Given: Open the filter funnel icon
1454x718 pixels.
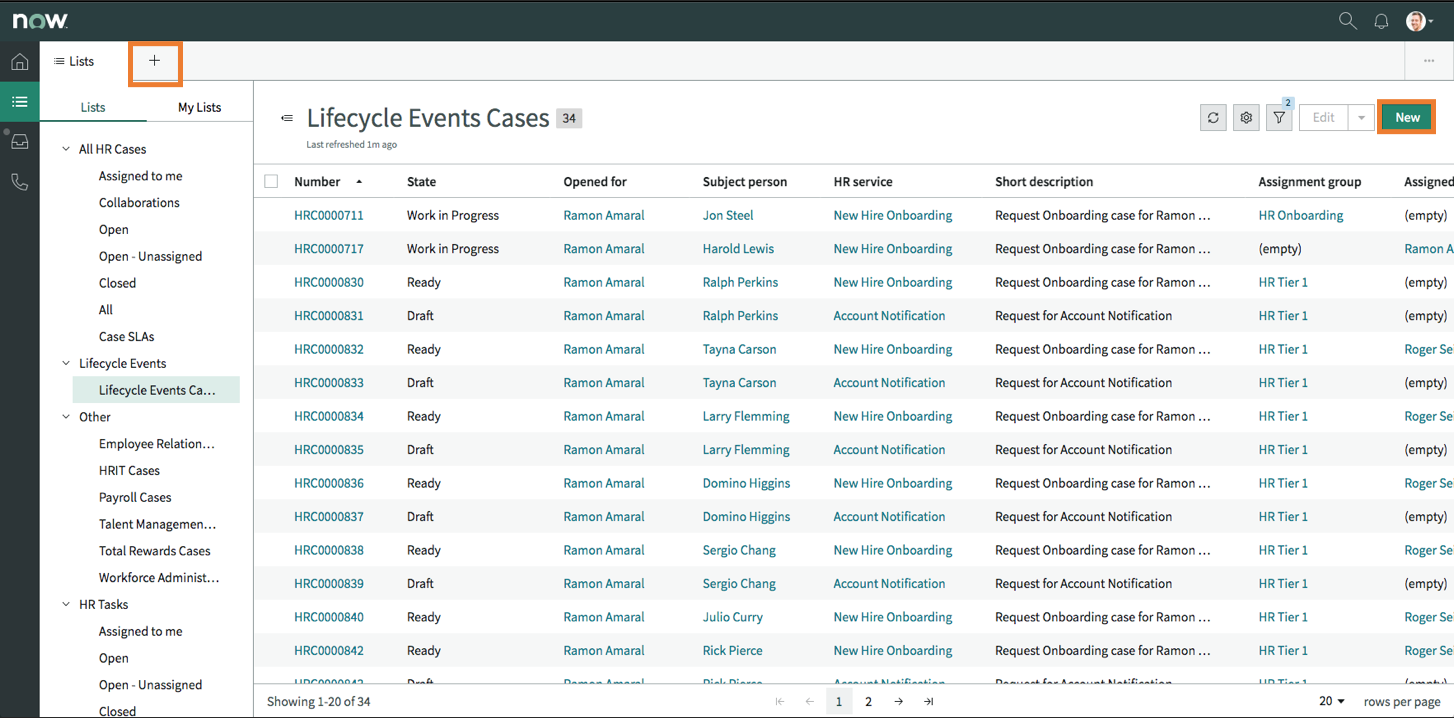Looking at the screenshot, I should [1279, 118].
